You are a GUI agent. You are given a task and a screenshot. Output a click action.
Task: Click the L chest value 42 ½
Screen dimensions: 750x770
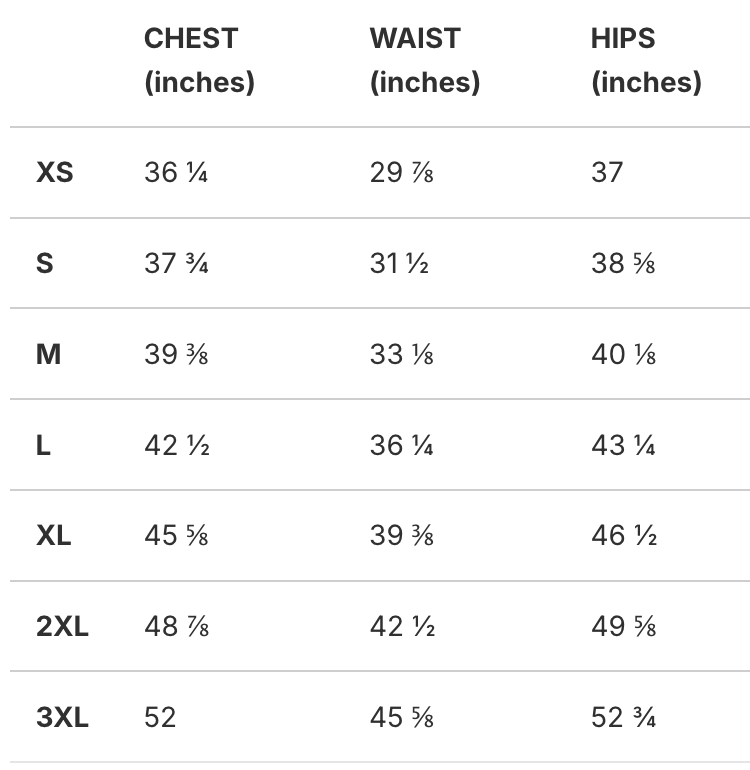point(176,446)
